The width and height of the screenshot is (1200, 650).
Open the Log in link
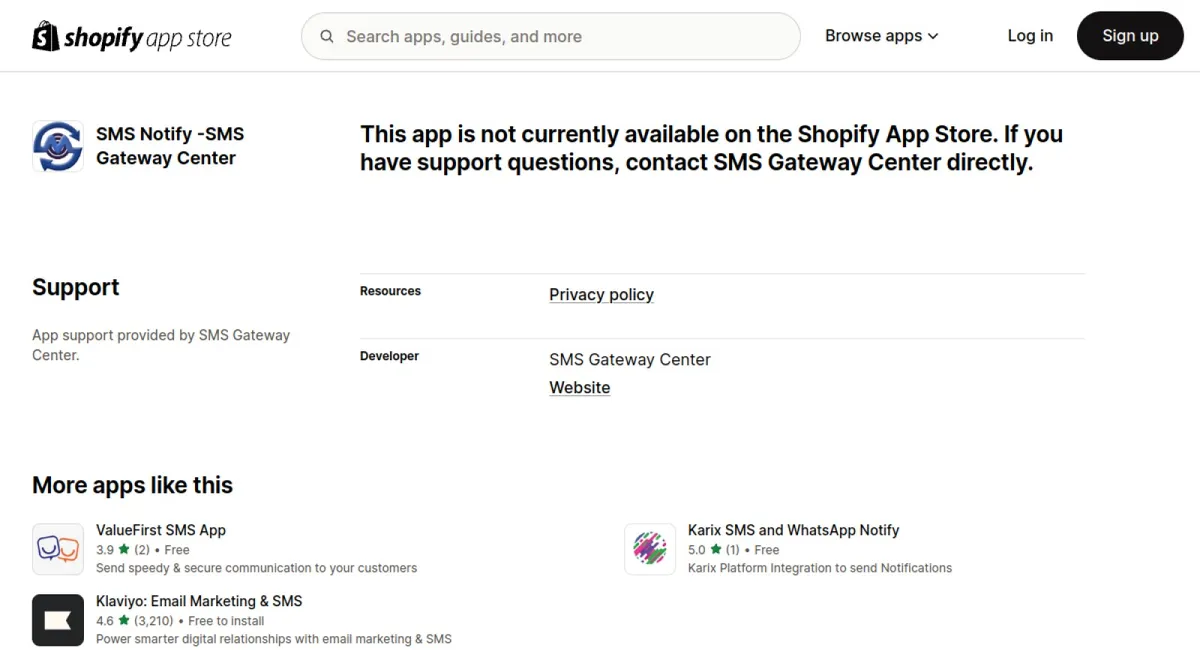click(1030, 36)
